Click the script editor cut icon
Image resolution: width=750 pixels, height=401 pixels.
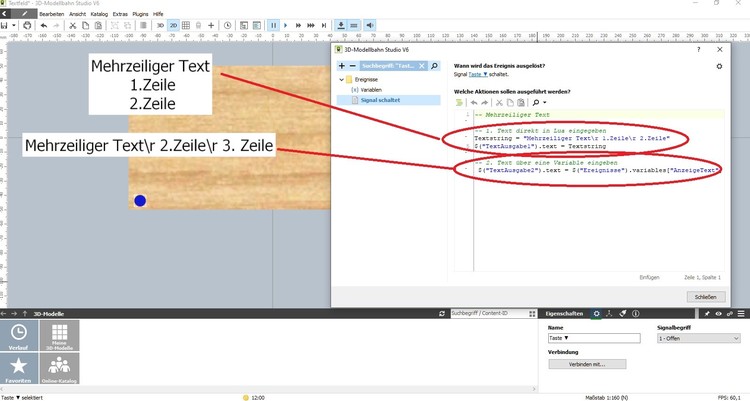(499, 102)
